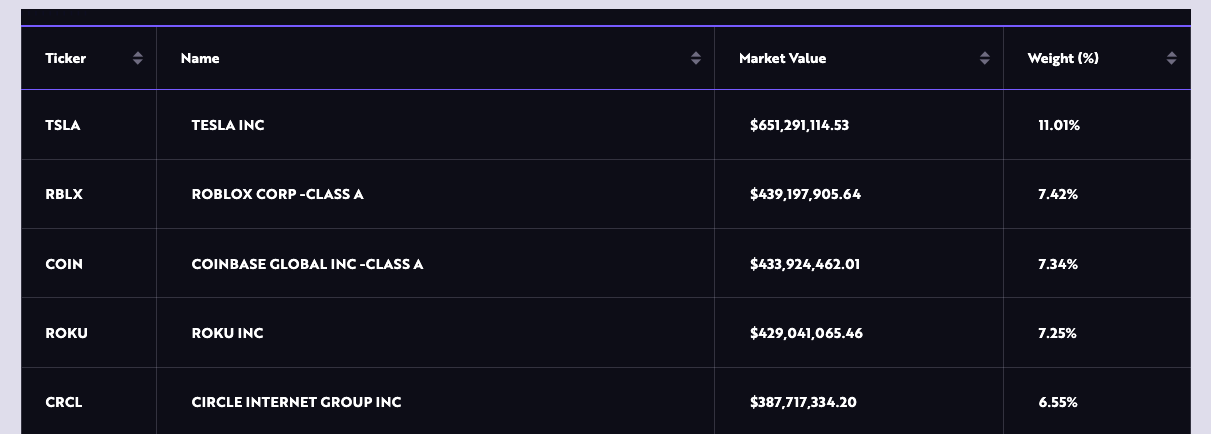Select the Weight (%) header label
Image resolution: width=1211 pixels, height=434 pixels.
coord(1063,58)
